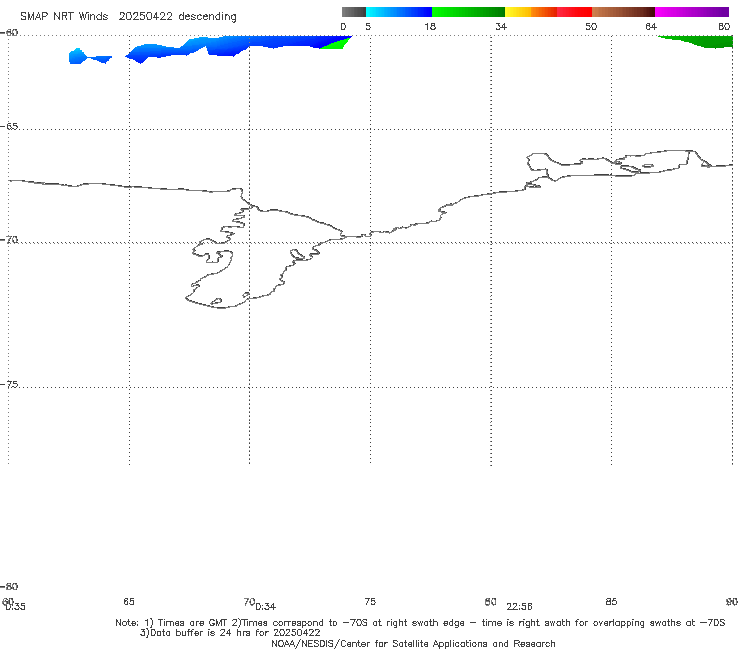Screen dimensions: 740x650
Task: Click the latitude label '-80' at bottom left
Action: pos(9,586)
